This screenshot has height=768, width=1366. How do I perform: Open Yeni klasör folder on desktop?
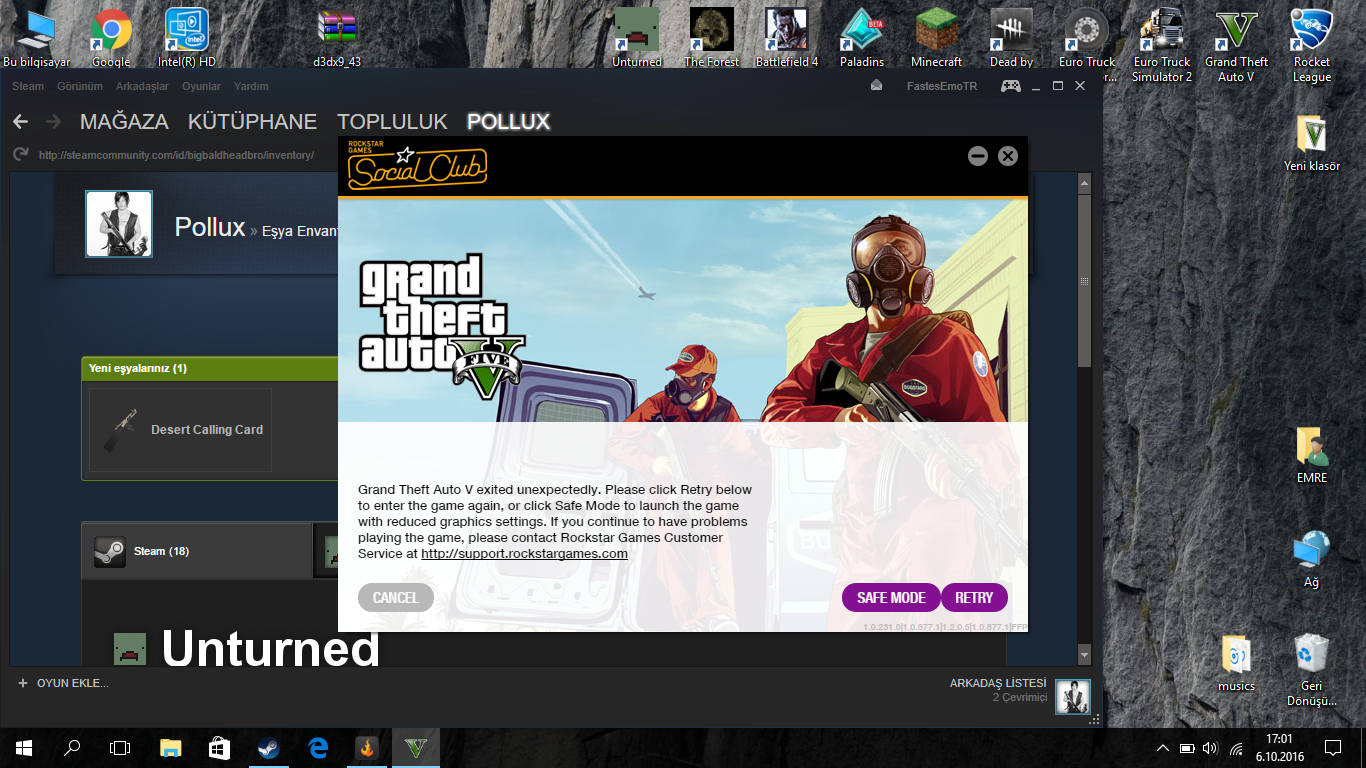(x=1312, y=142)
